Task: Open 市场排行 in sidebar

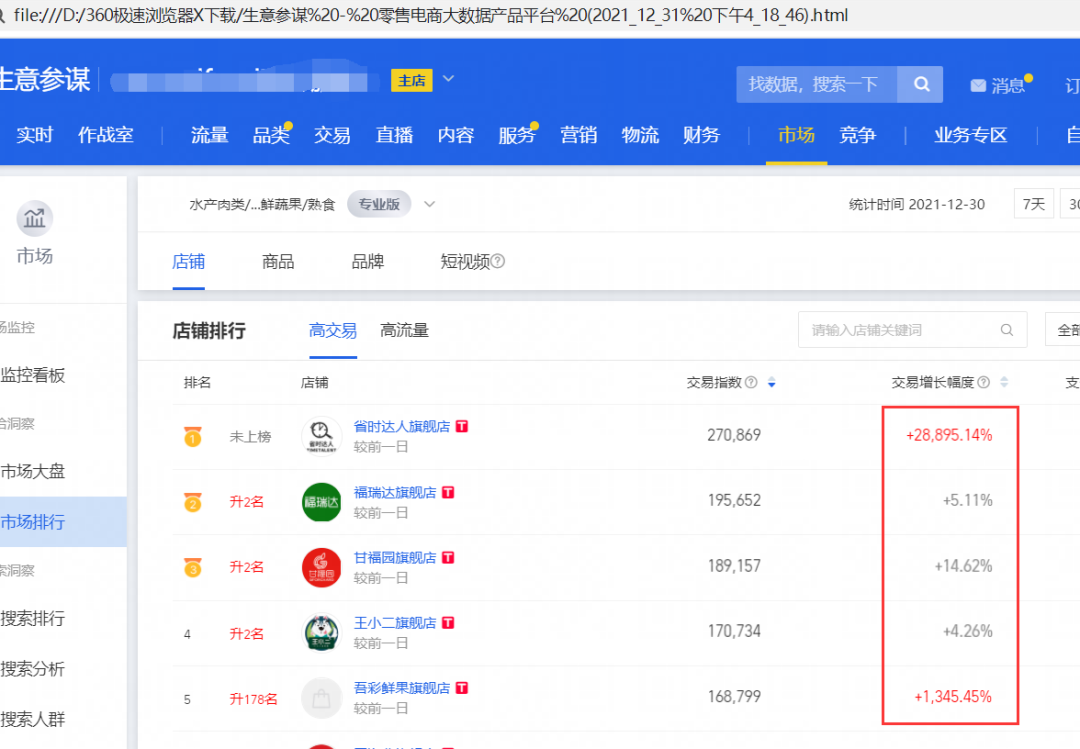Action: point(32,522)
